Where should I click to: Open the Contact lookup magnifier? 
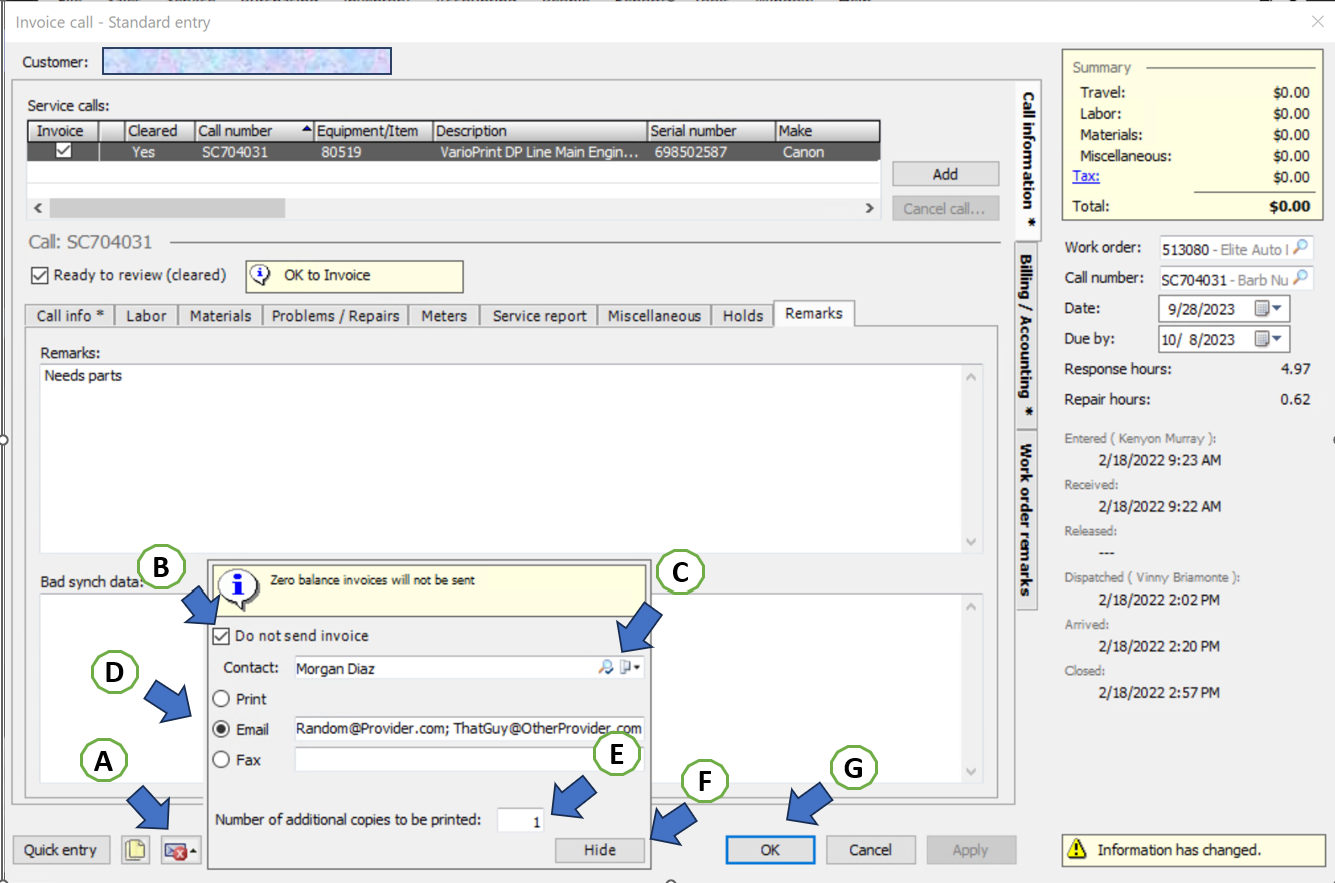click(607, 666)
